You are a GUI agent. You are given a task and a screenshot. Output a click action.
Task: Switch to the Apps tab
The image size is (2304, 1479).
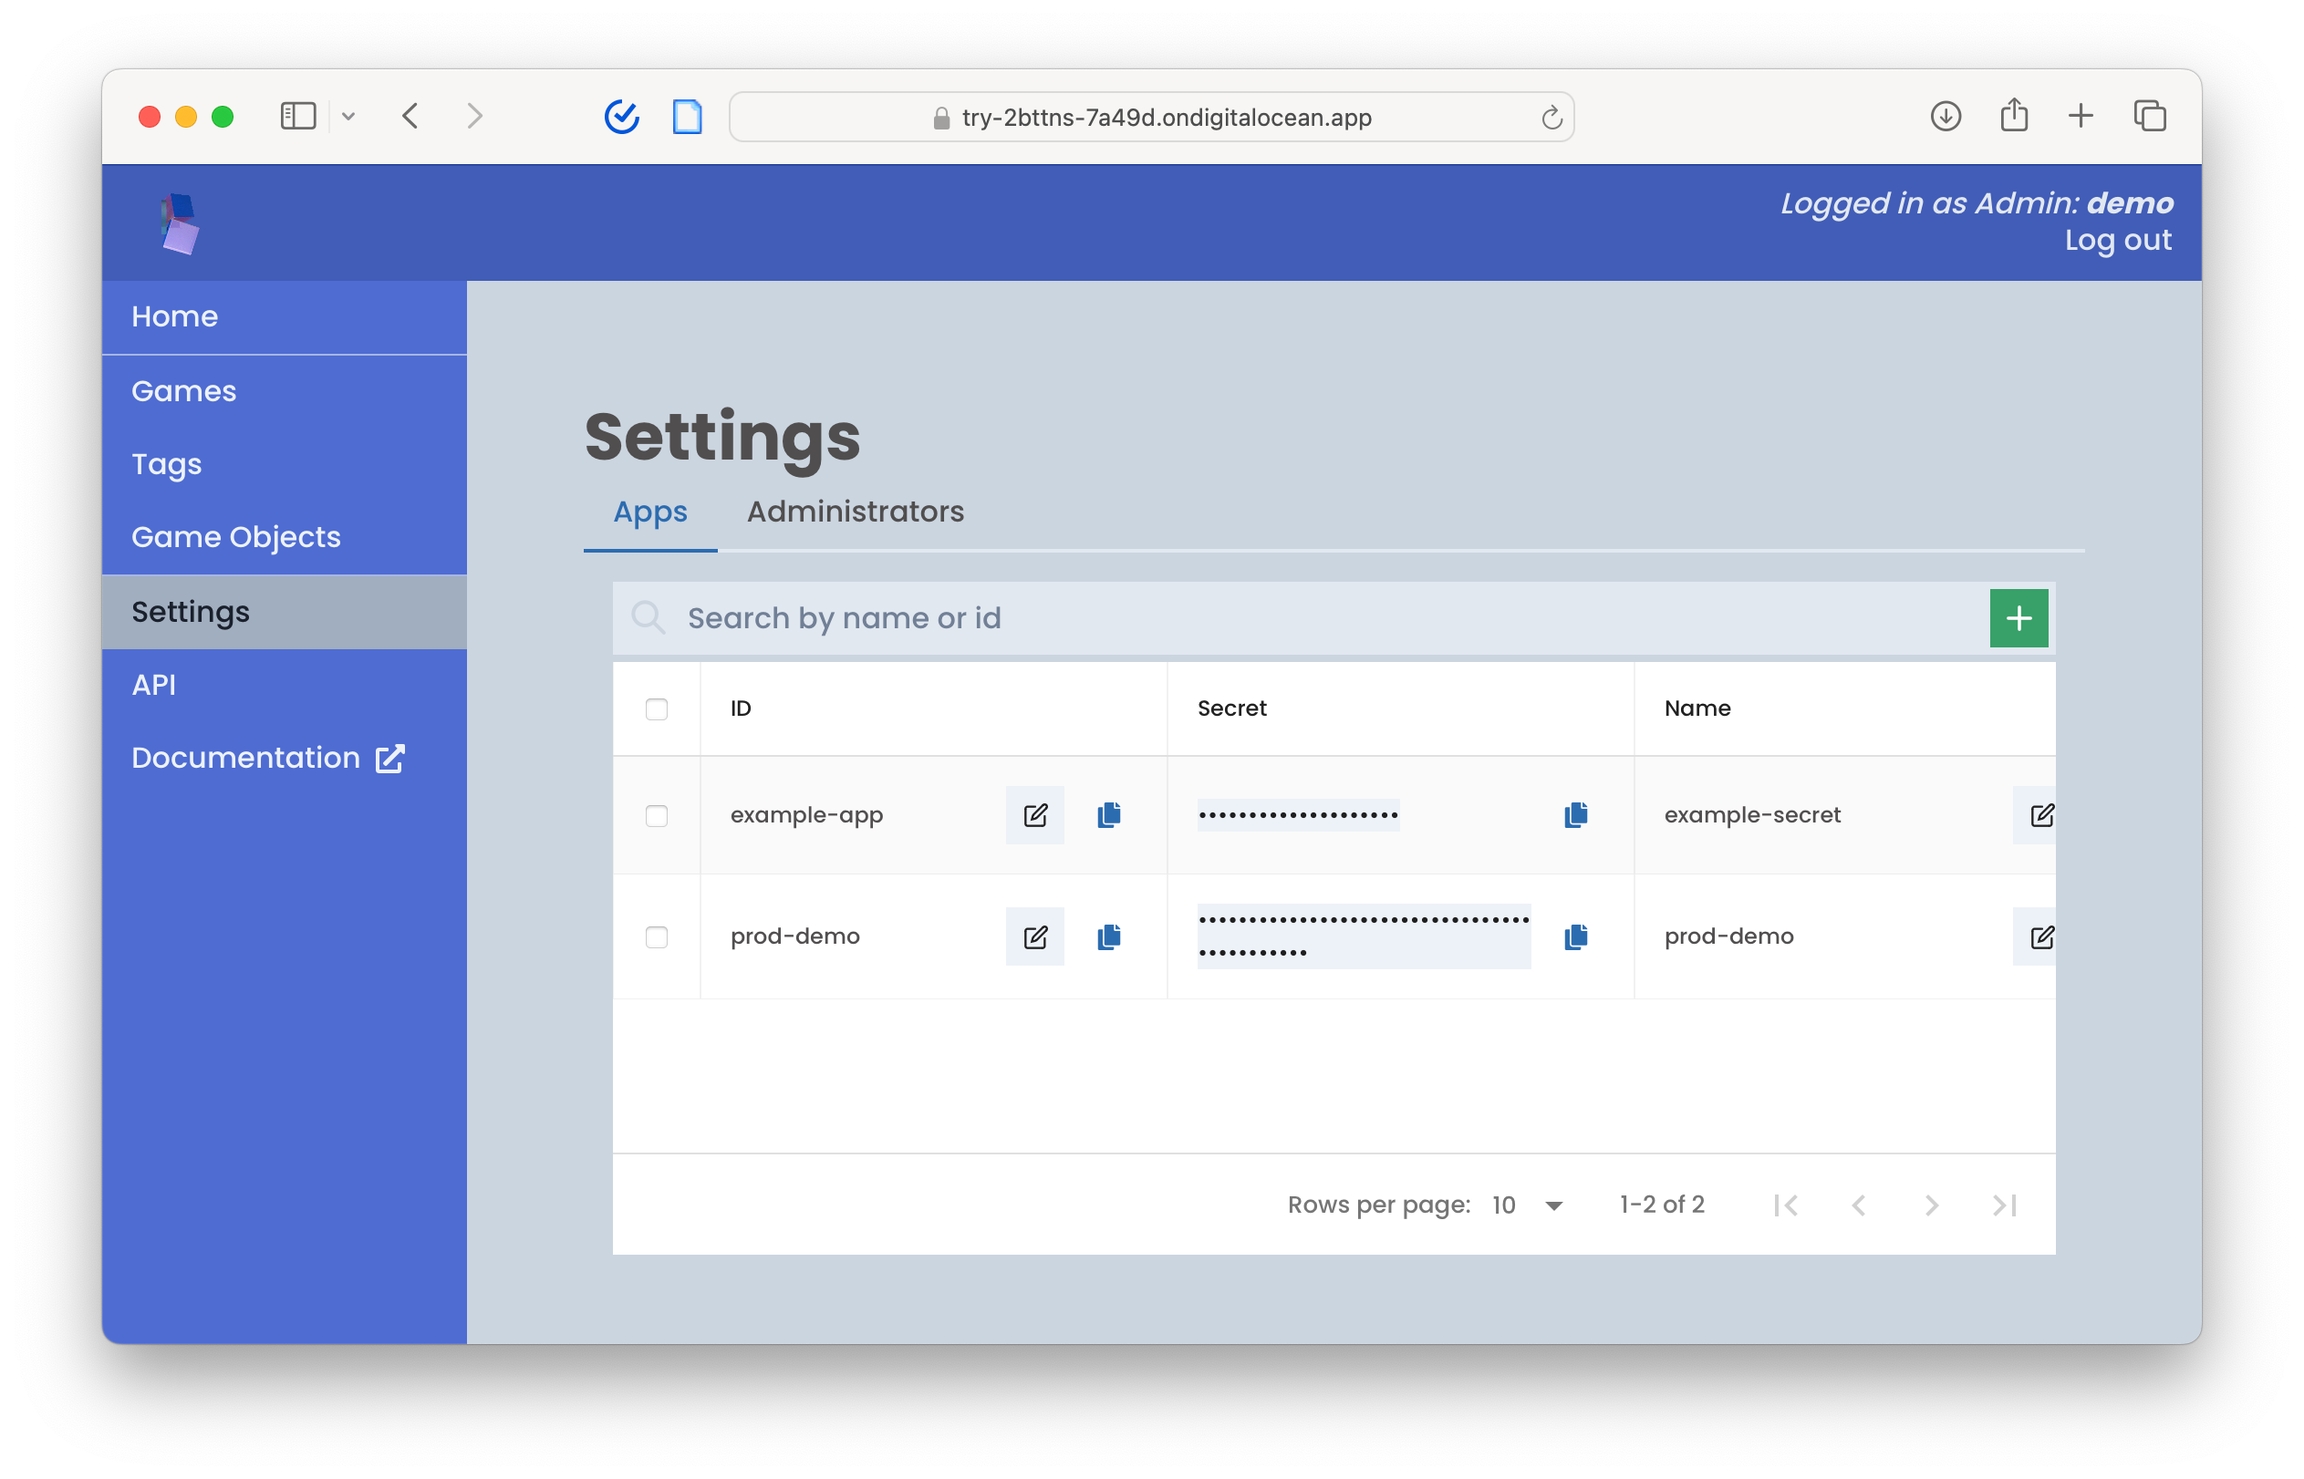pyautogui.click(x=650, y=512)
